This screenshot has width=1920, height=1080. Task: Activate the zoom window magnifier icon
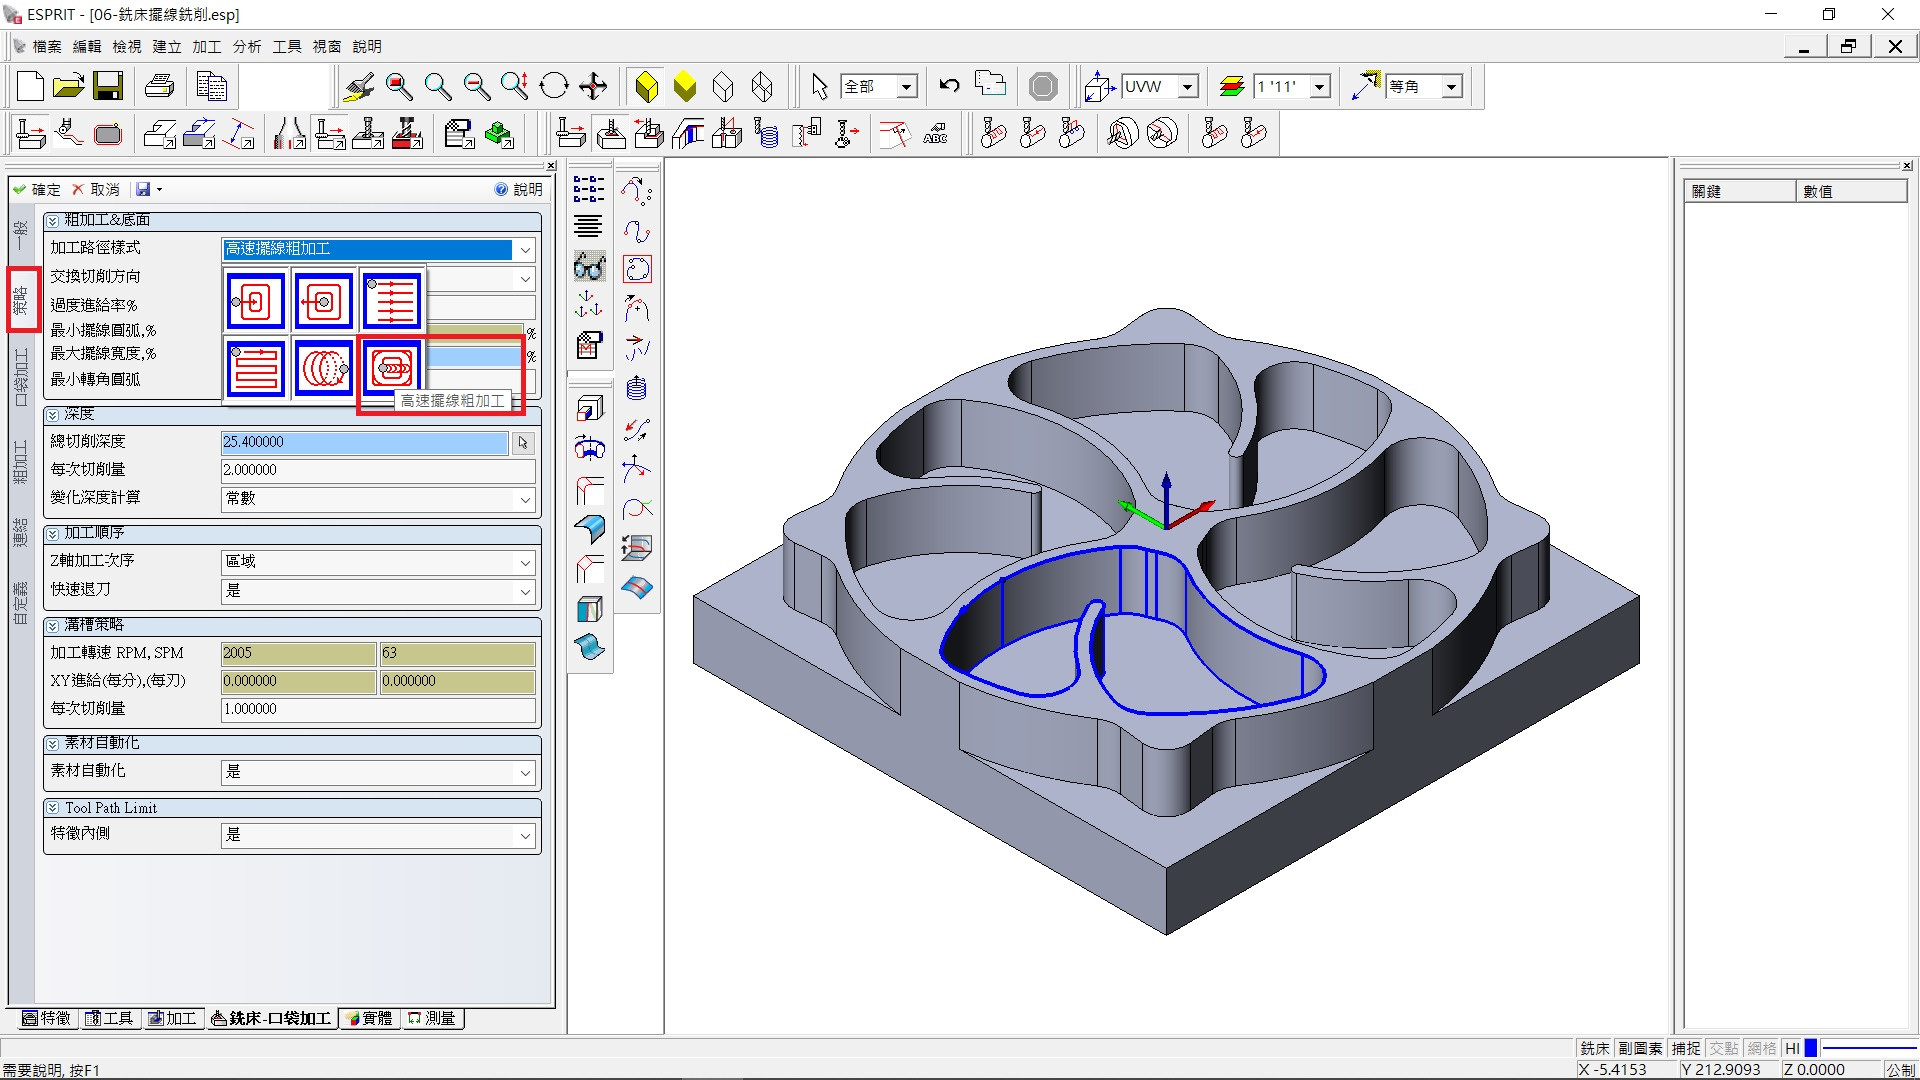tap(399, 87)
